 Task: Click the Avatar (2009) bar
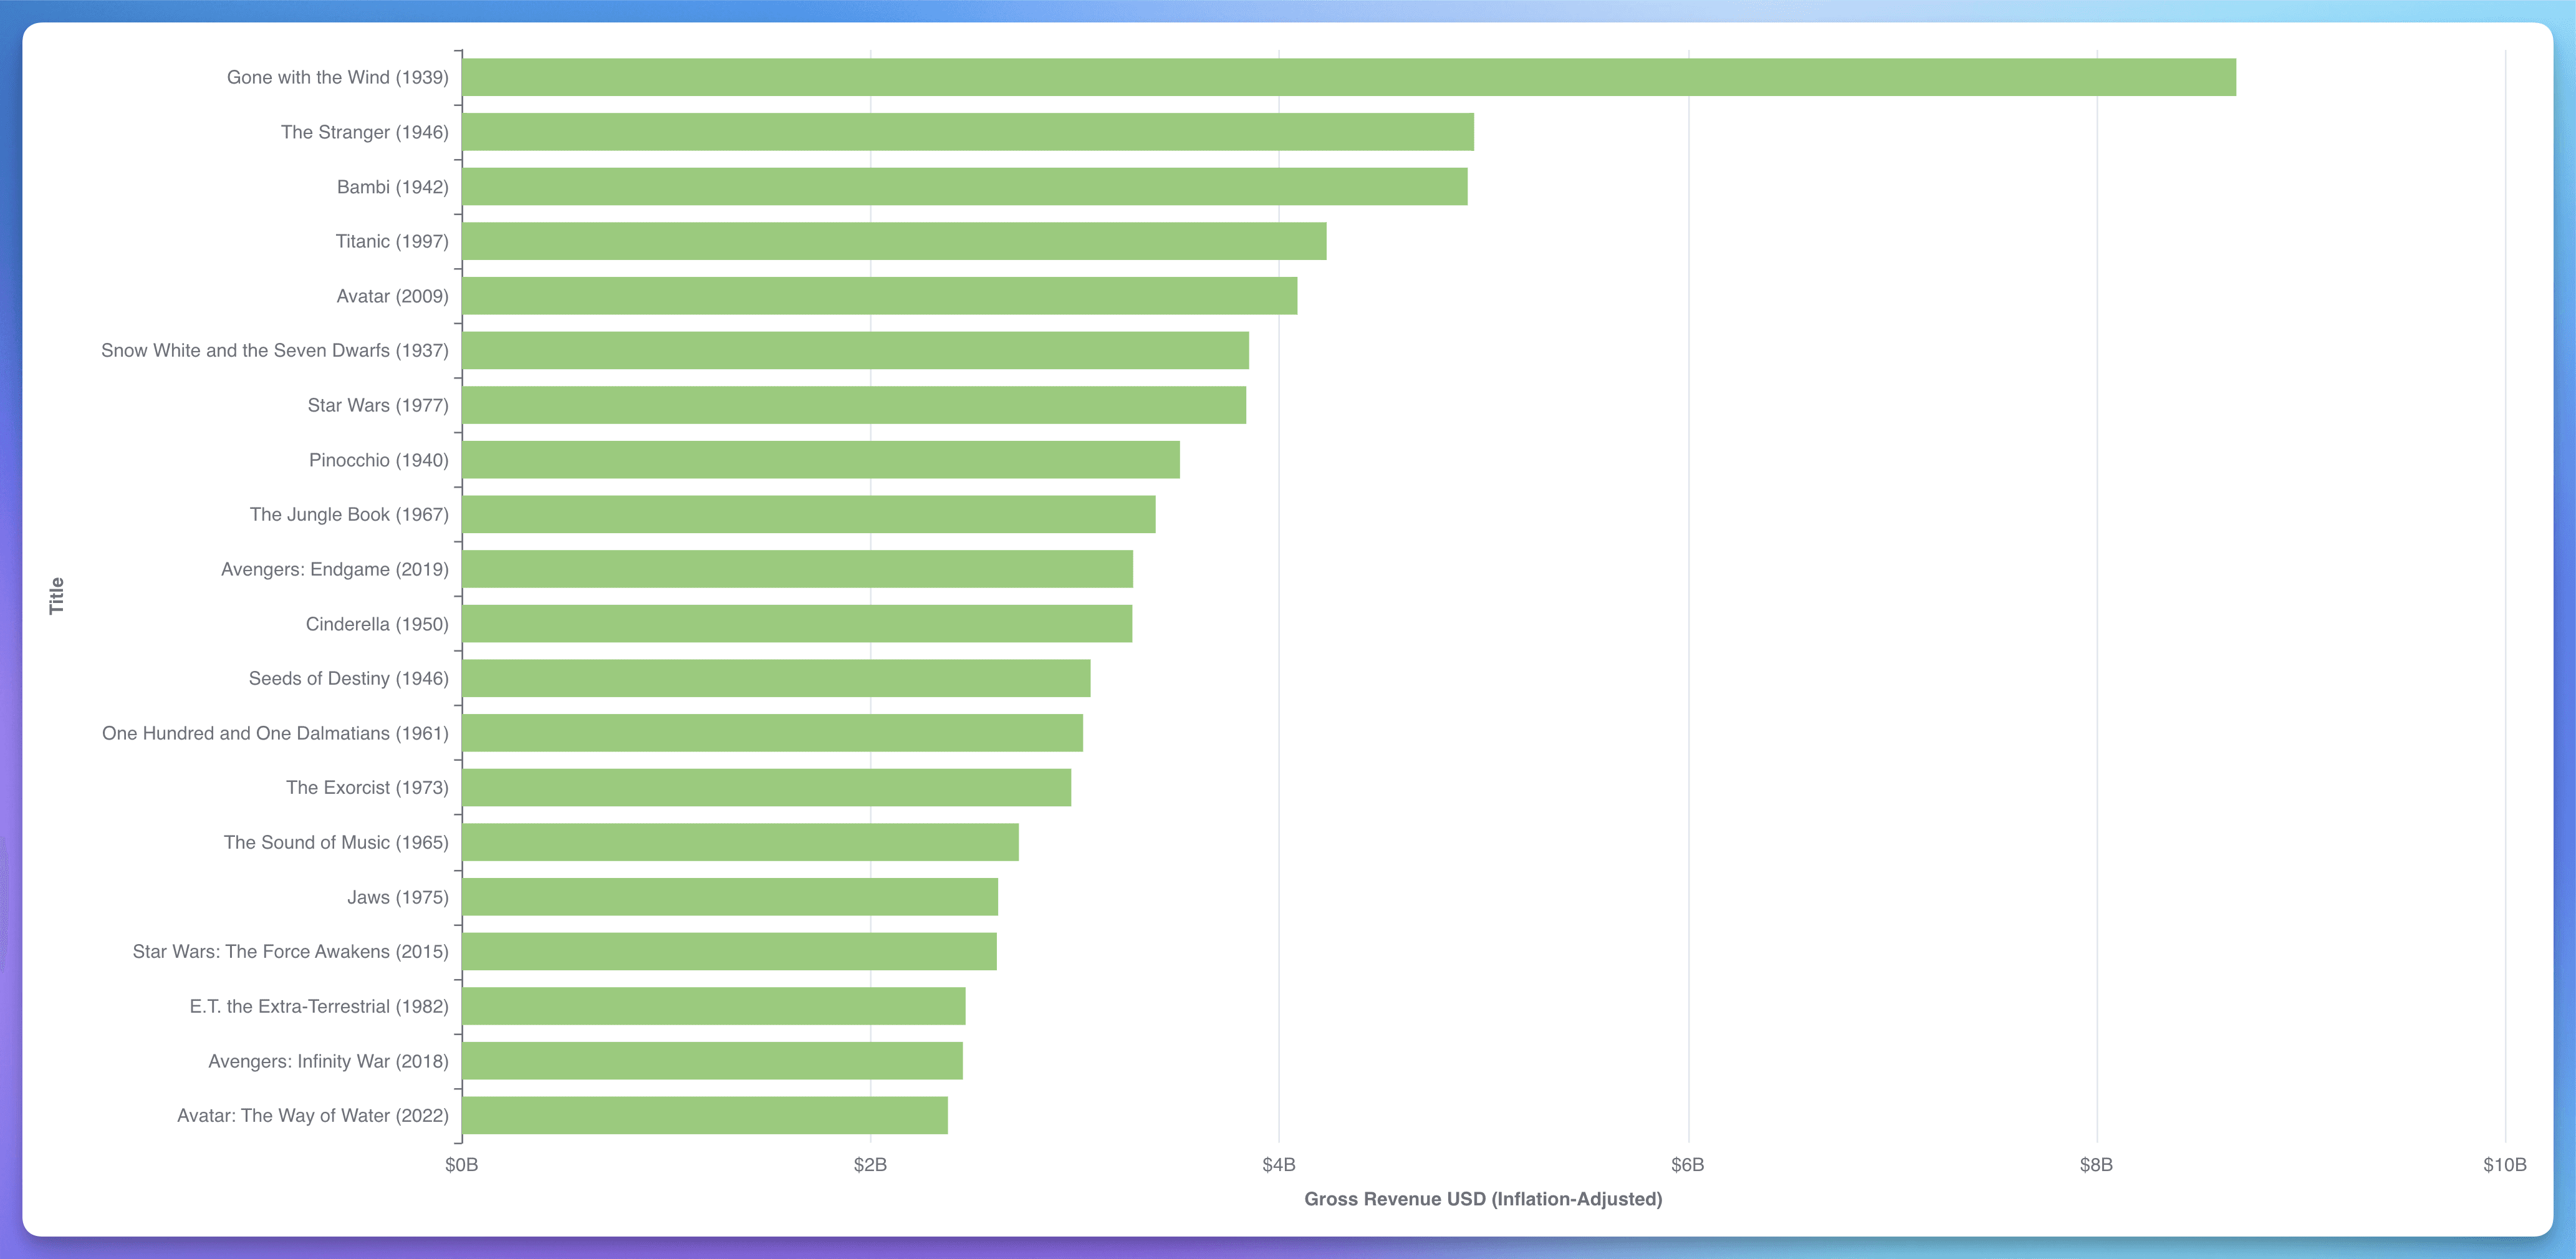pos(880,296)
